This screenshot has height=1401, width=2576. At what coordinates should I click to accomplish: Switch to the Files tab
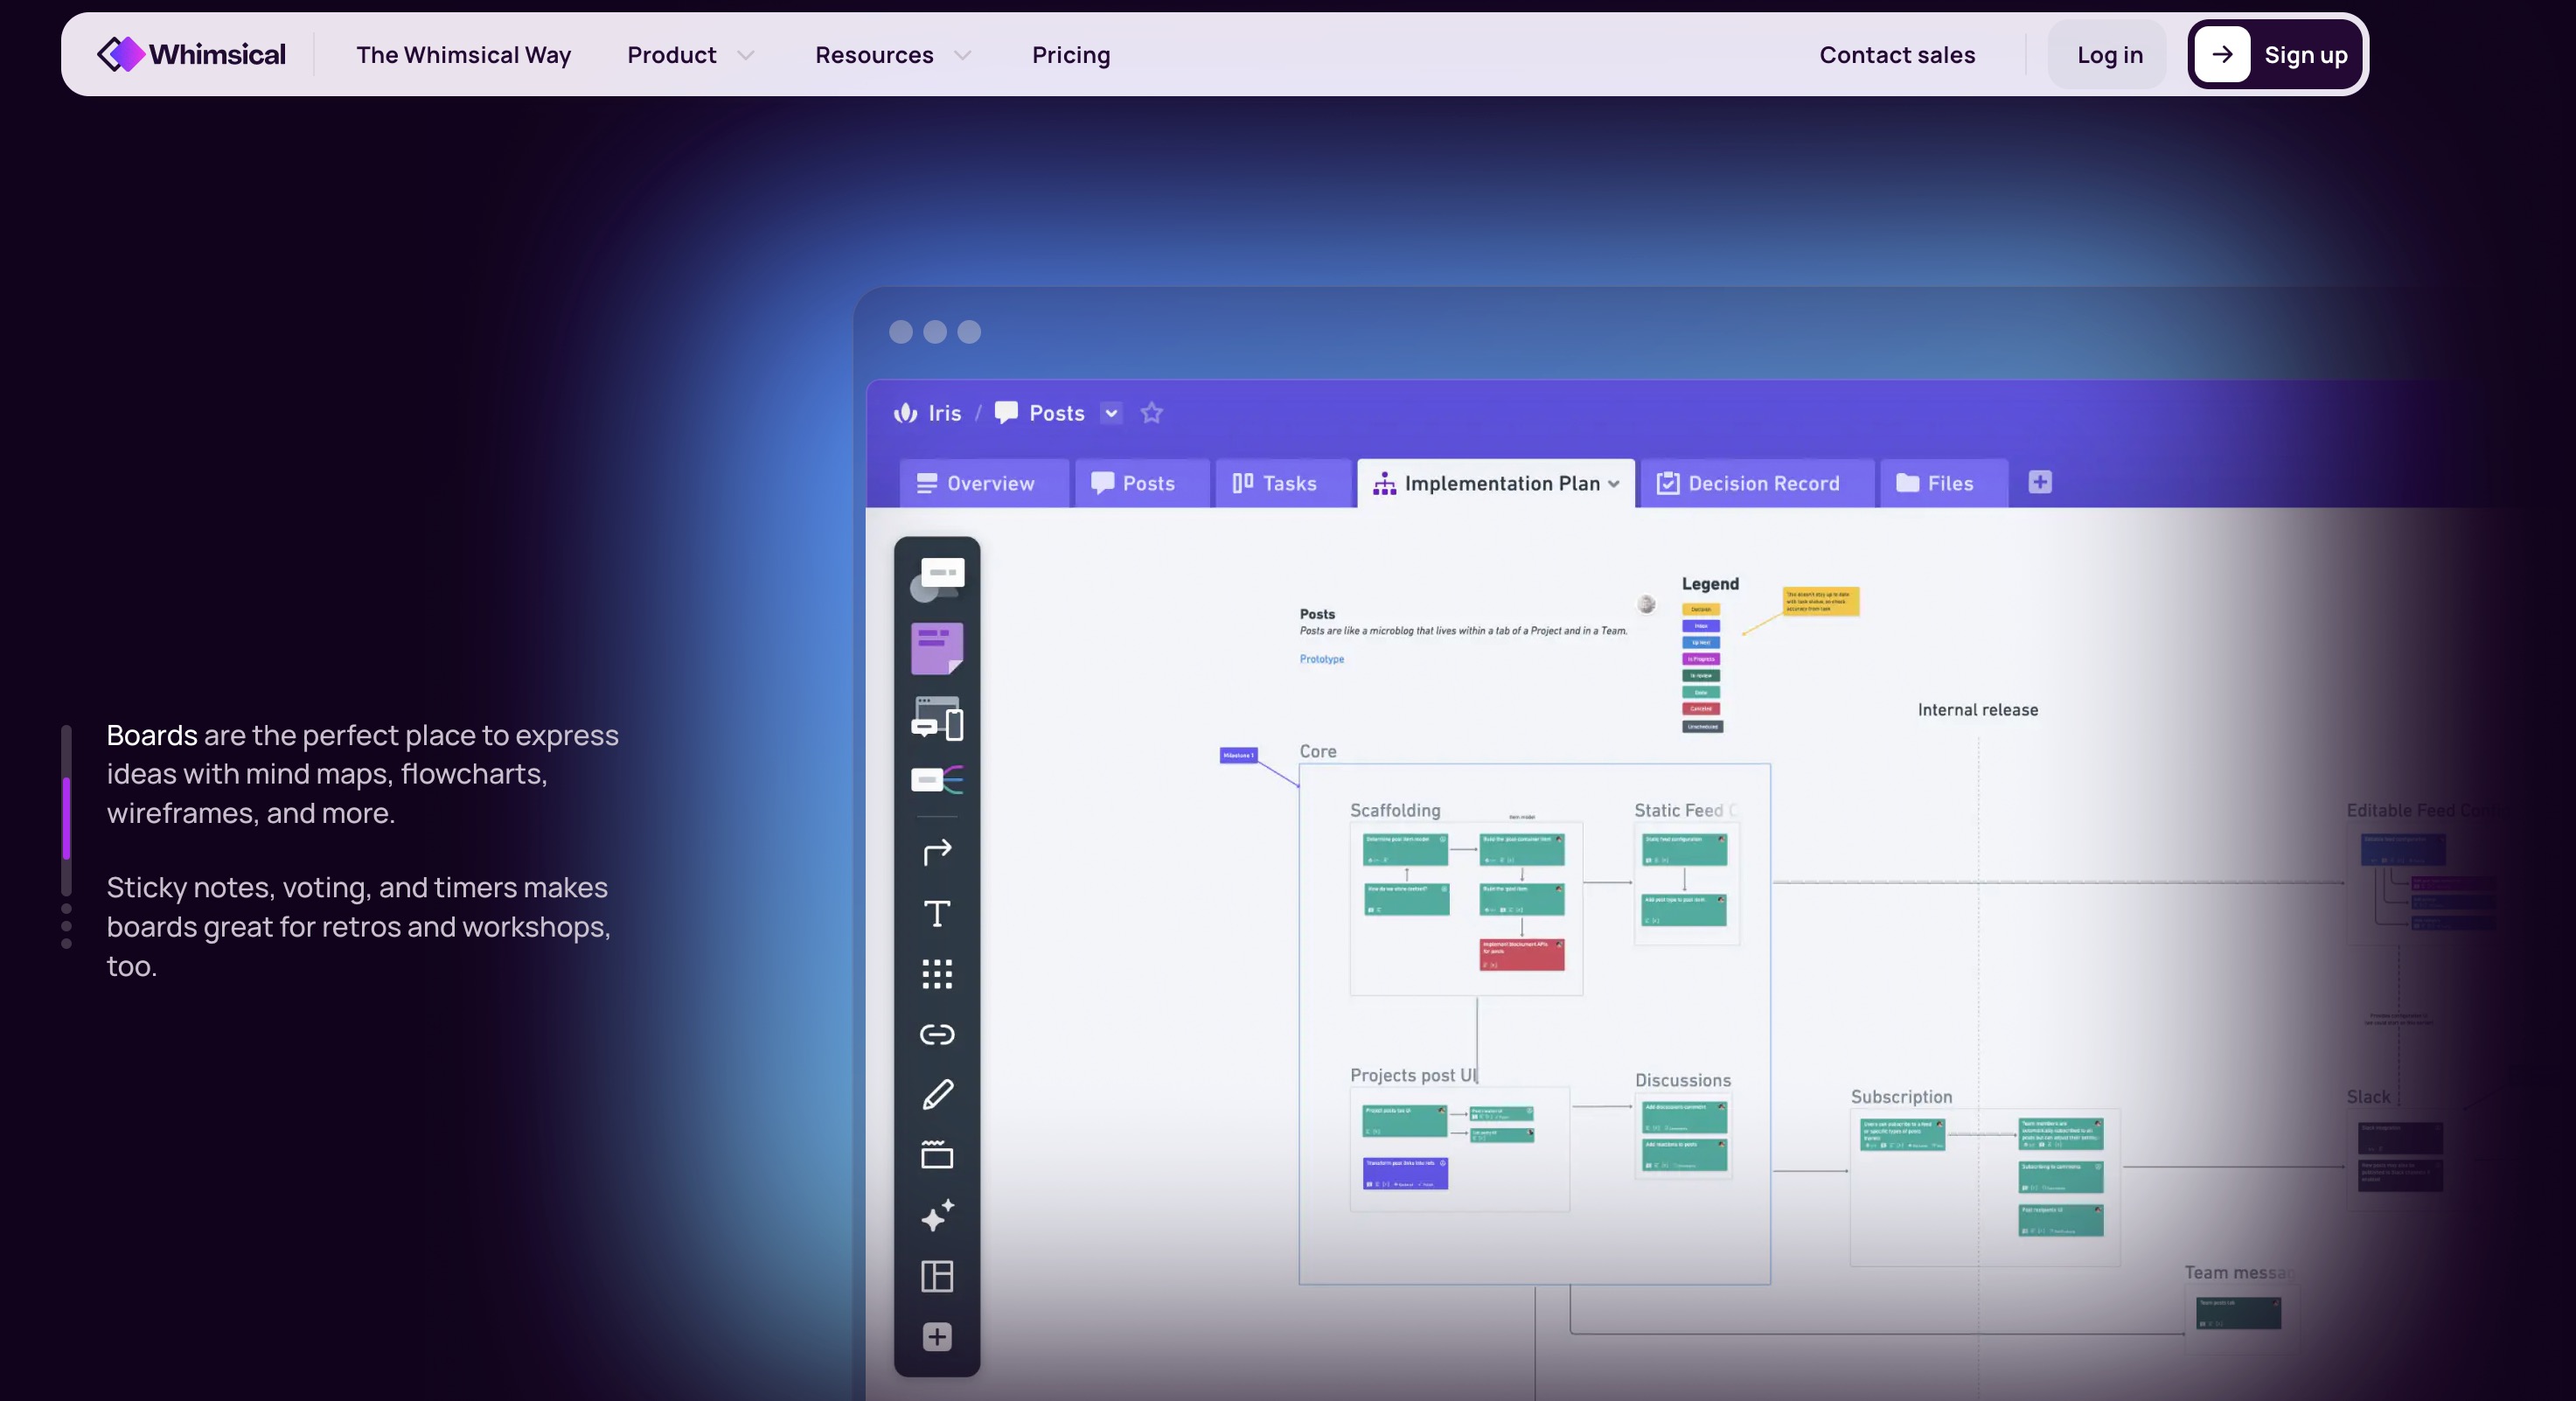click(1943, 483)
